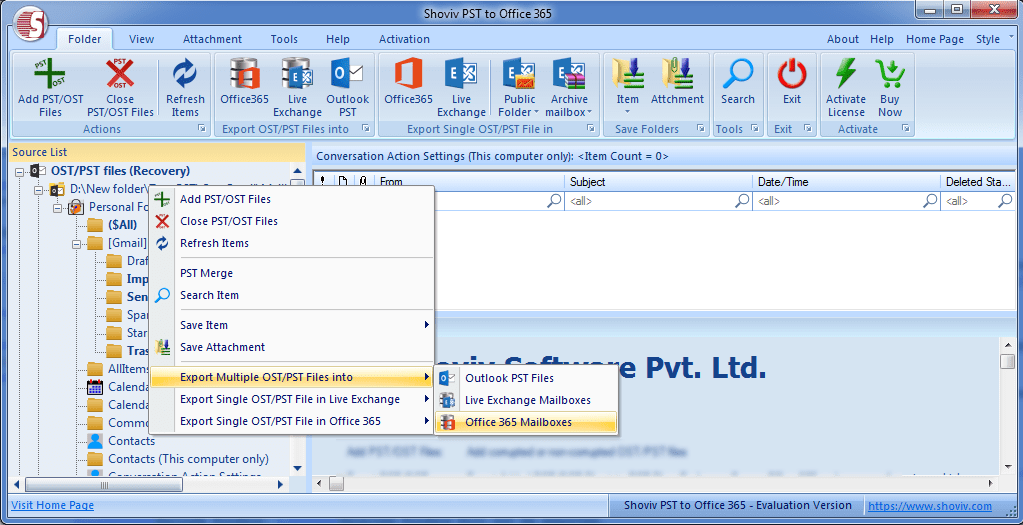Select Save Attachment from context menu

[291, 347]
